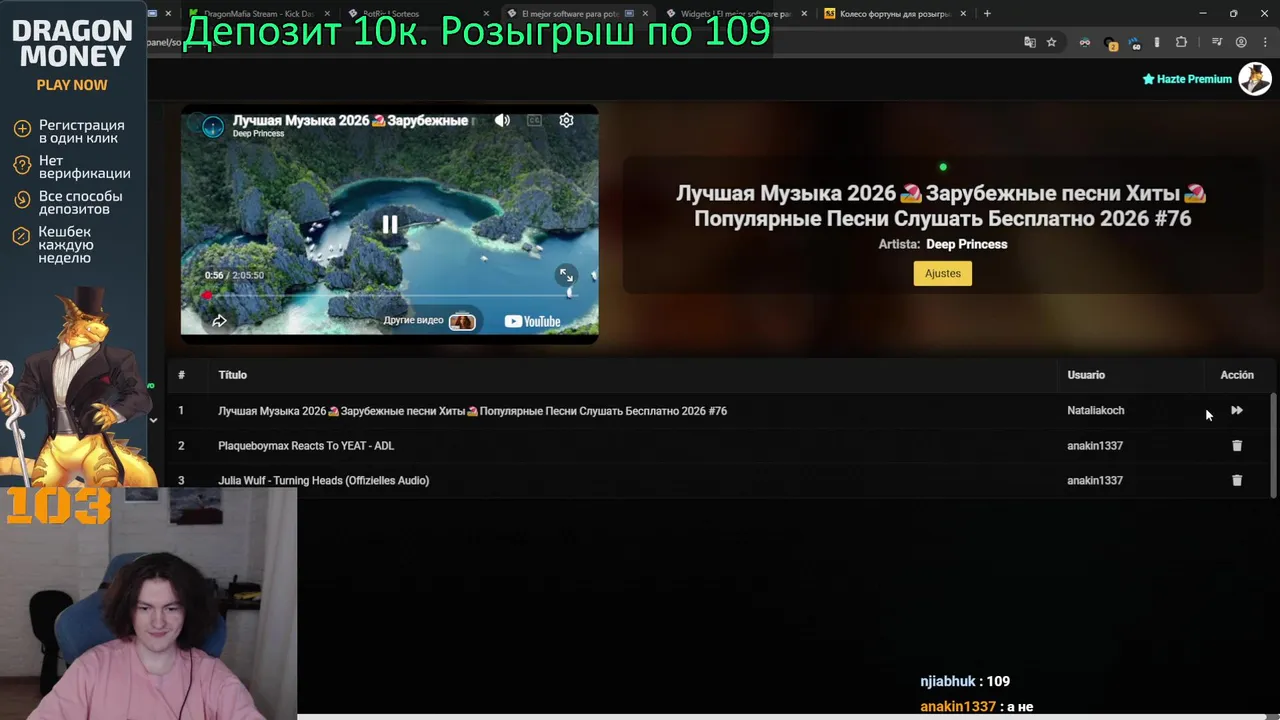The height and width of the screenshot is (720, 1280).
Task: Select Julia Wulf - Turning Heads title
Action: (324, 481)
